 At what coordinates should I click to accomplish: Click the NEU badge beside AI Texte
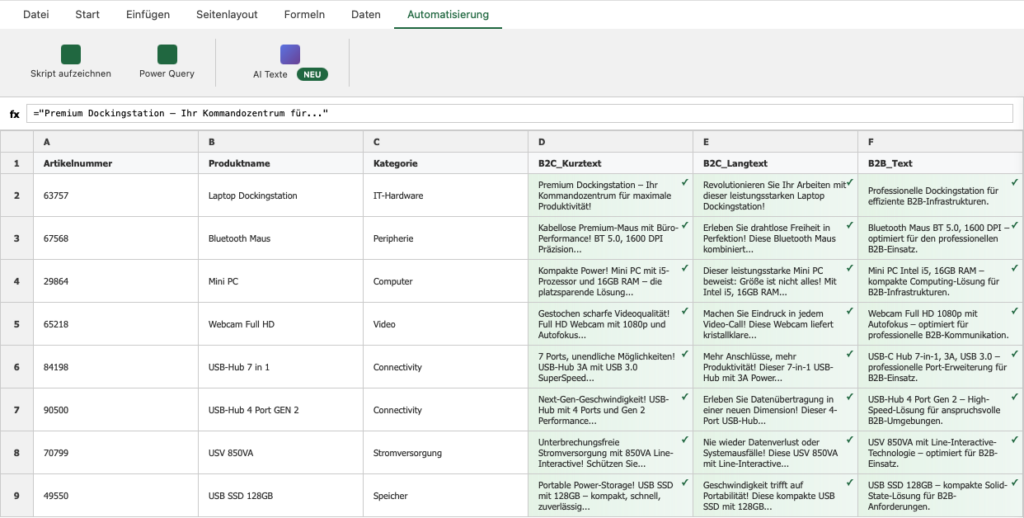click(311, 74)
